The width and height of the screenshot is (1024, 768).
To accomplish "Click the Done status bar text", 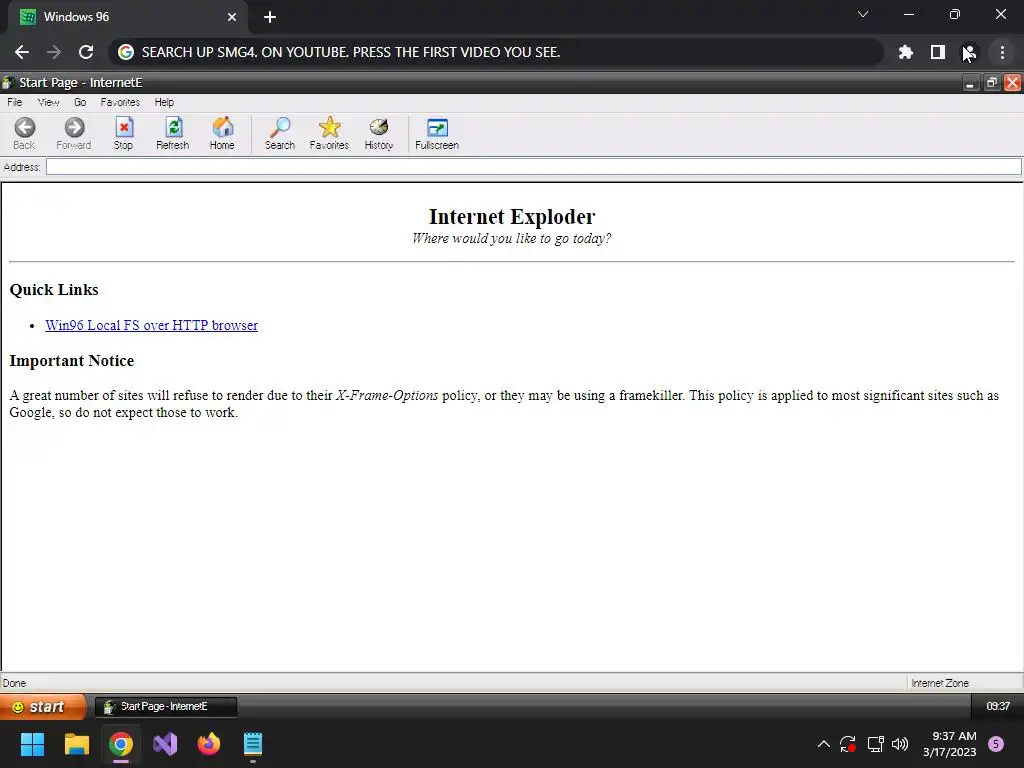I will click(14, 683).
